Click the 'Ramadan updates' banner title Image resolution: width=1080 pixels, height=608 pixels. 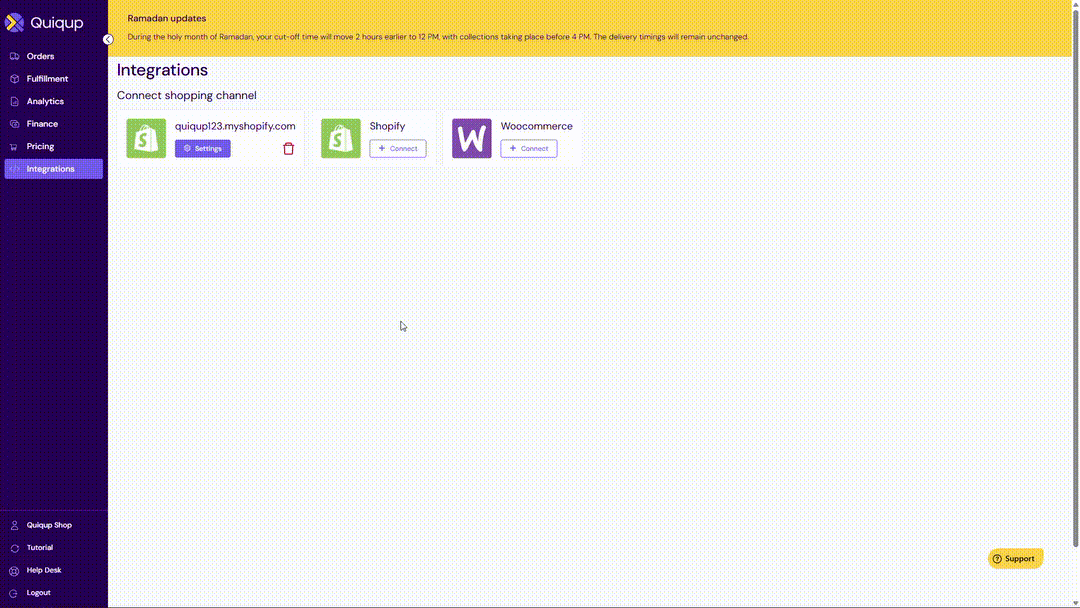coord(167,19)
